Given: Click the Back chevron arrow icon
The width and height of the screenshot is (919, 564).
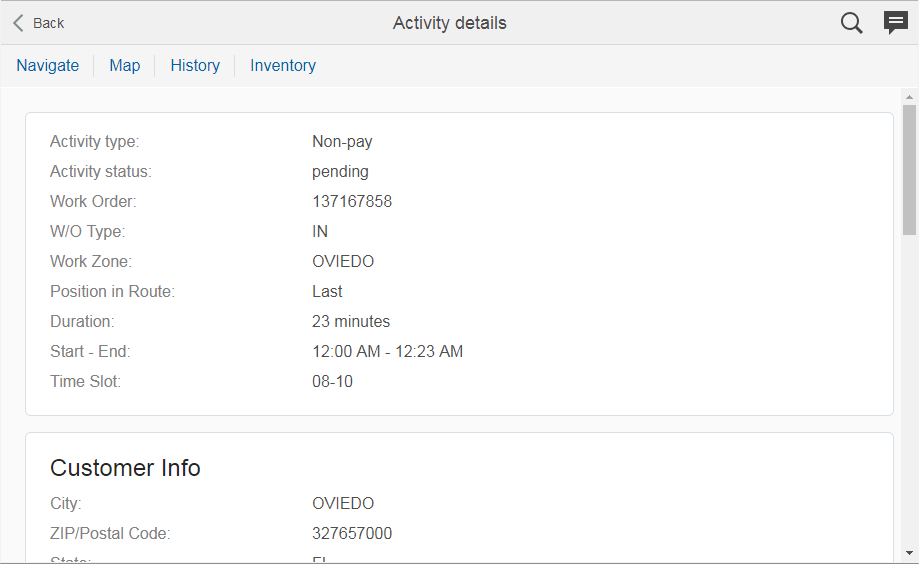Looking at the screenshot, I should tap(18, 23).
